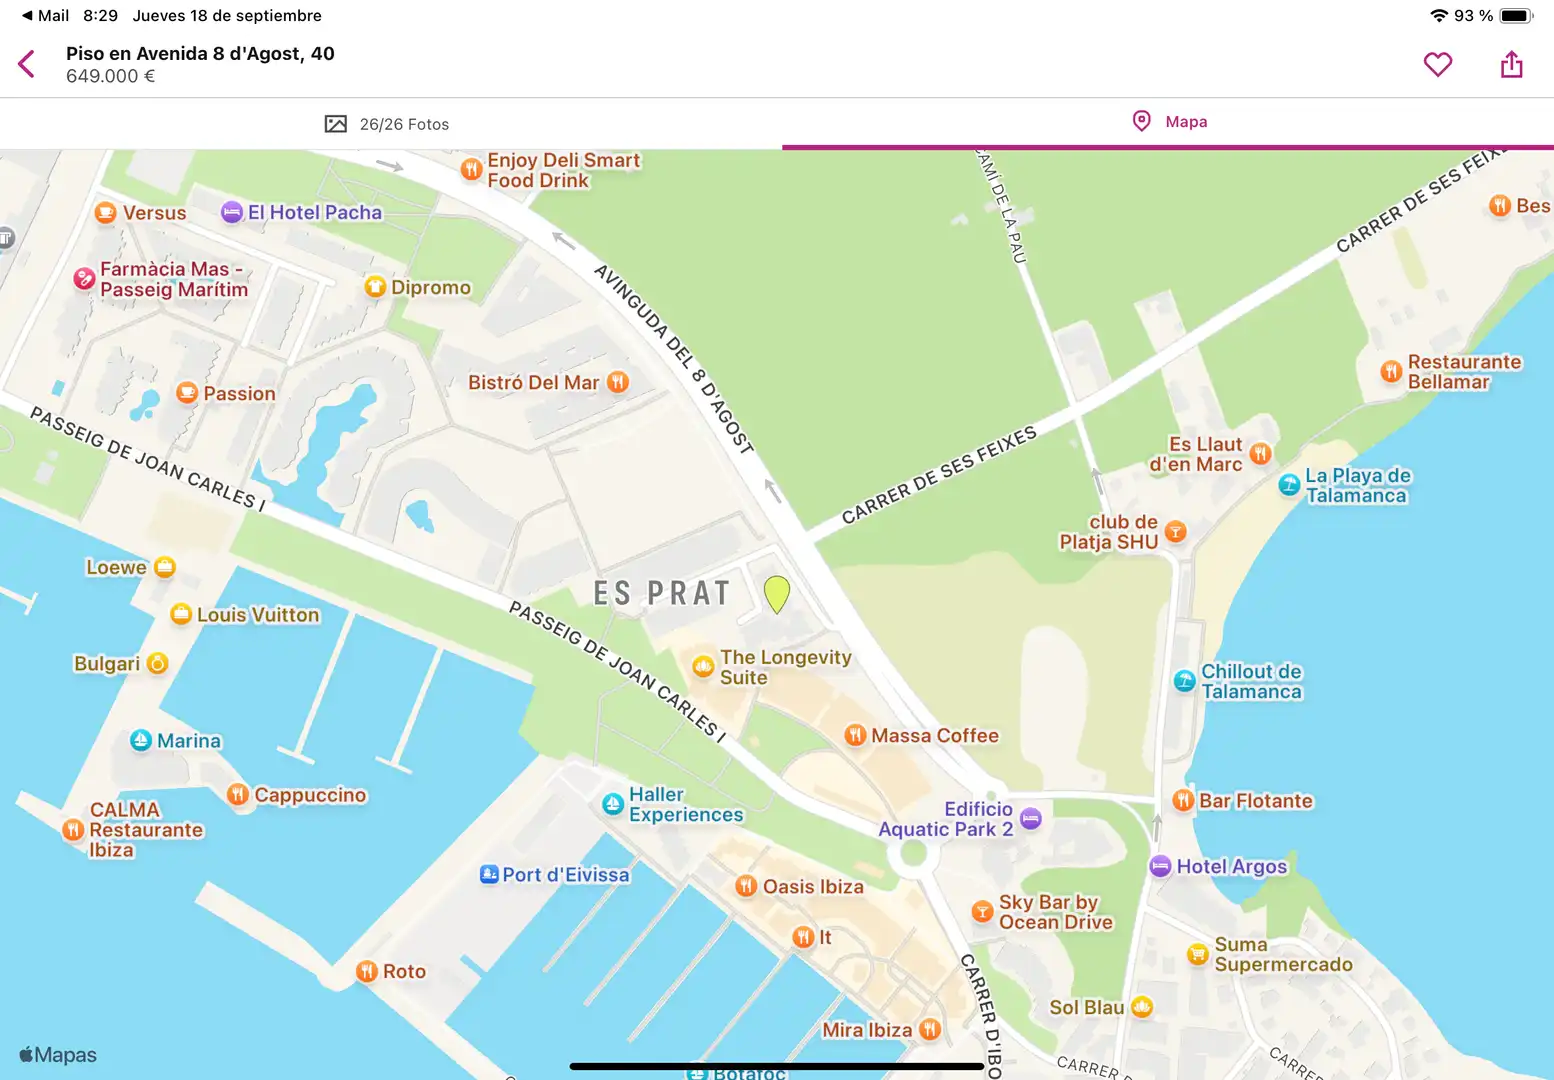Switch to the 26/26 Fotos tab
Image resolution: width=1554 pixels, height=1080 pixels.
point(387,124)
